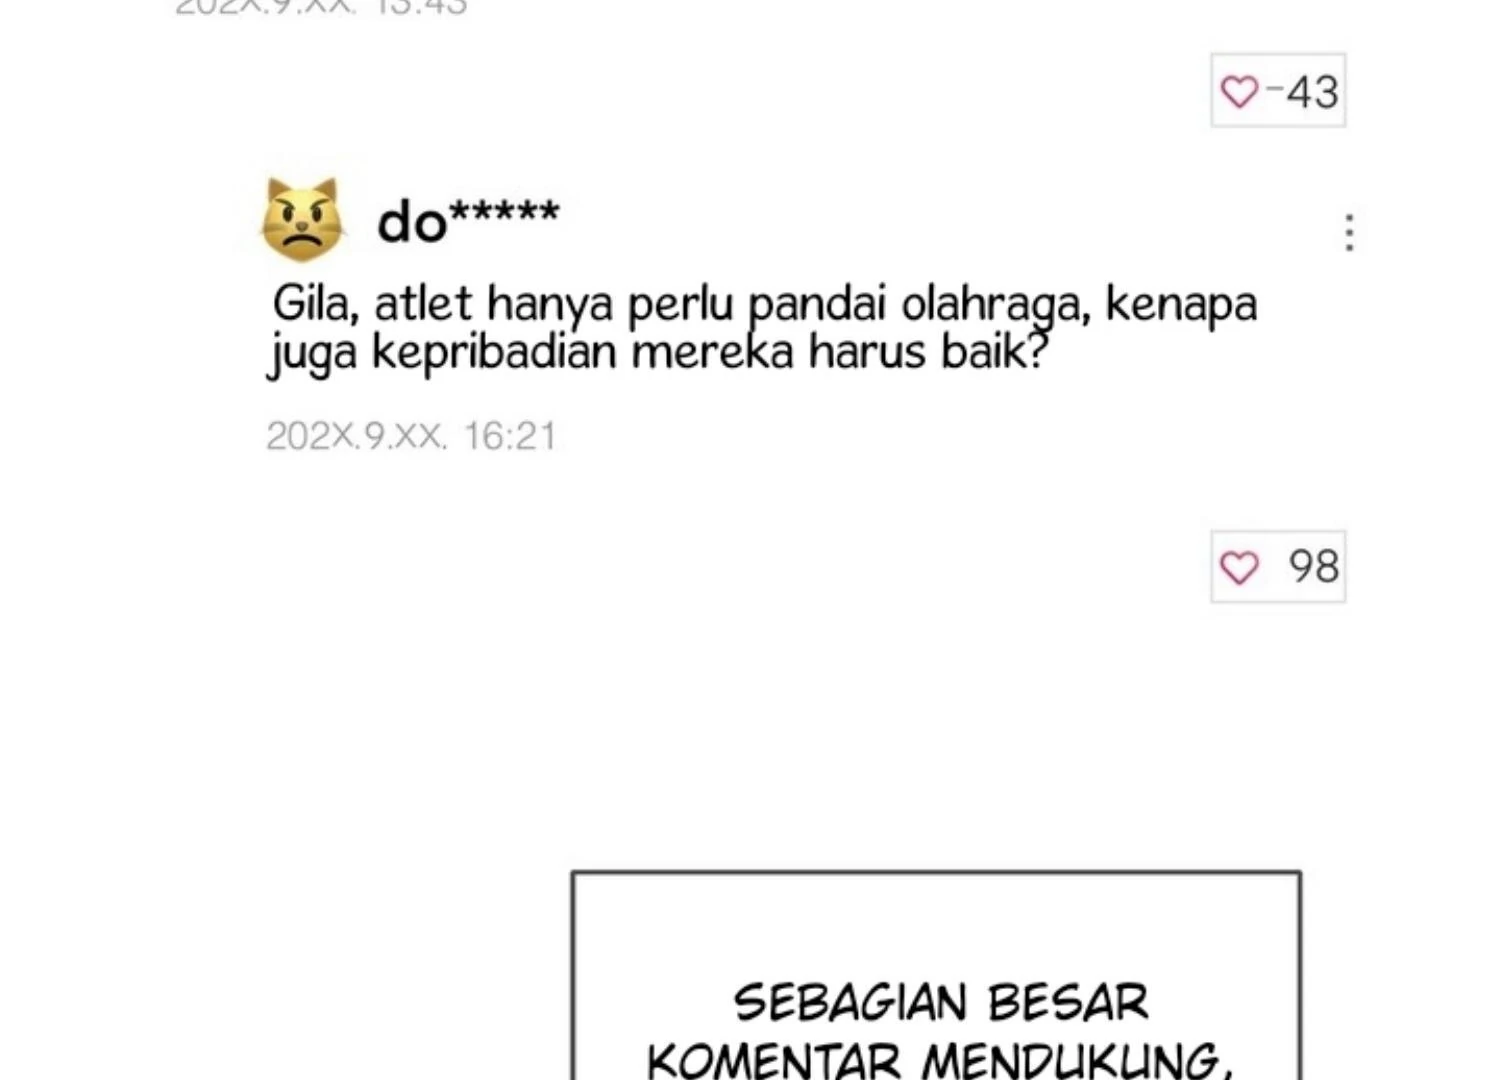The width and height of the screenshot is (1500, 1080).
Task: Click the comment text starting with Gila, atlet
Action: [x=763, y=328]
